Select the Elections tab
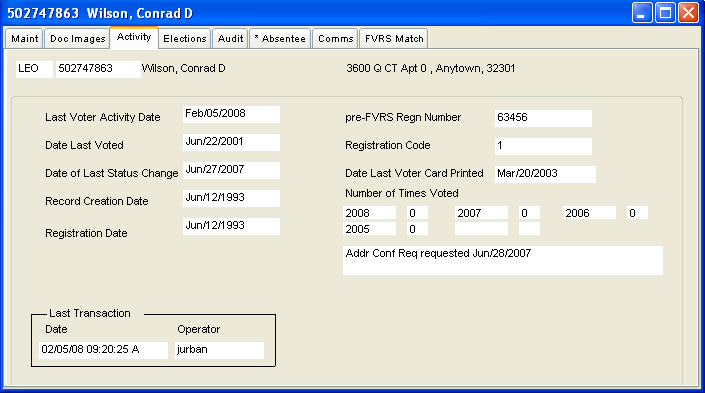 click(184, 39)
